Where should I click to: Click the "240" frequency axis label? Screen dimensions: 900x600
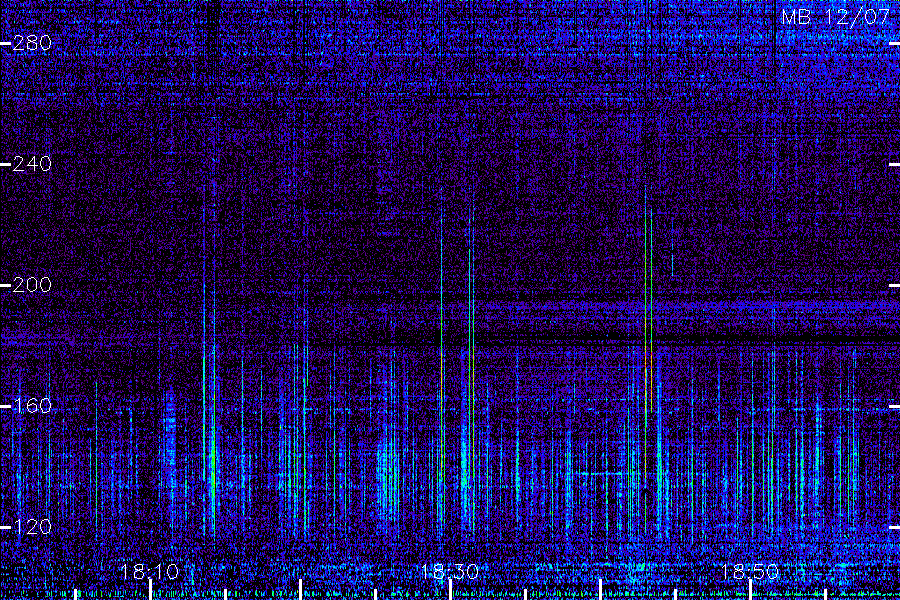pyautogui.click(x=32, y=164)
